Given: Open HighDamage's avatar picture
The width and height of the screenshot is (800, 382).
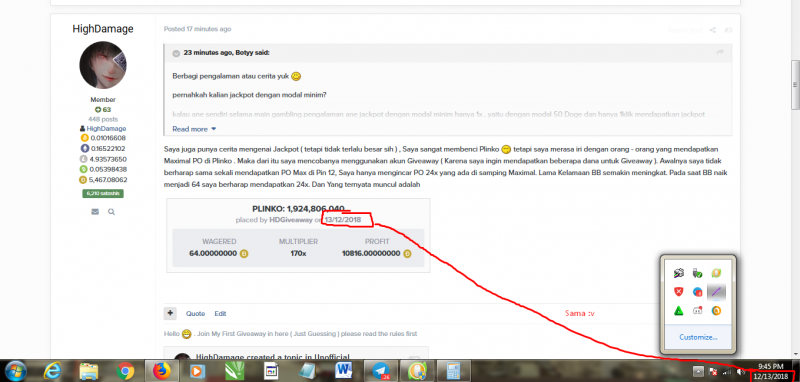Looking at the screenshot, I should (103, 65).
